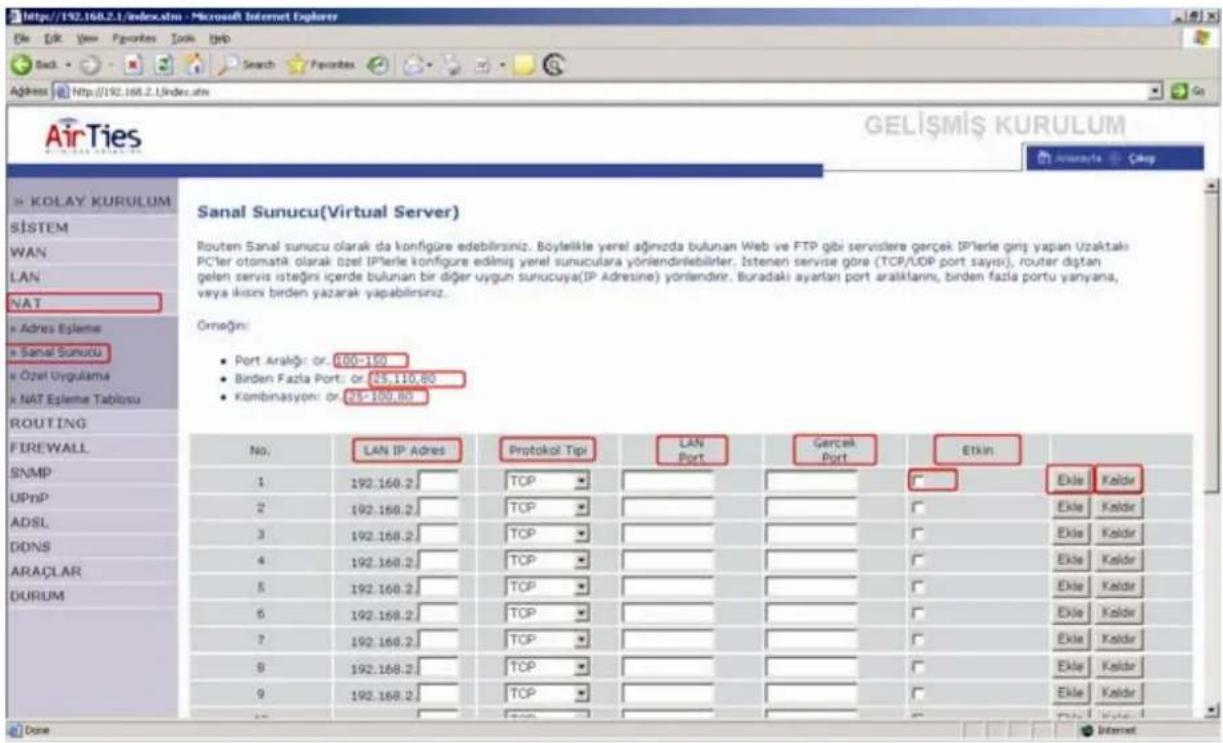
Task: Click Kaldır button in row 1
Action: tap(1119, 481)
